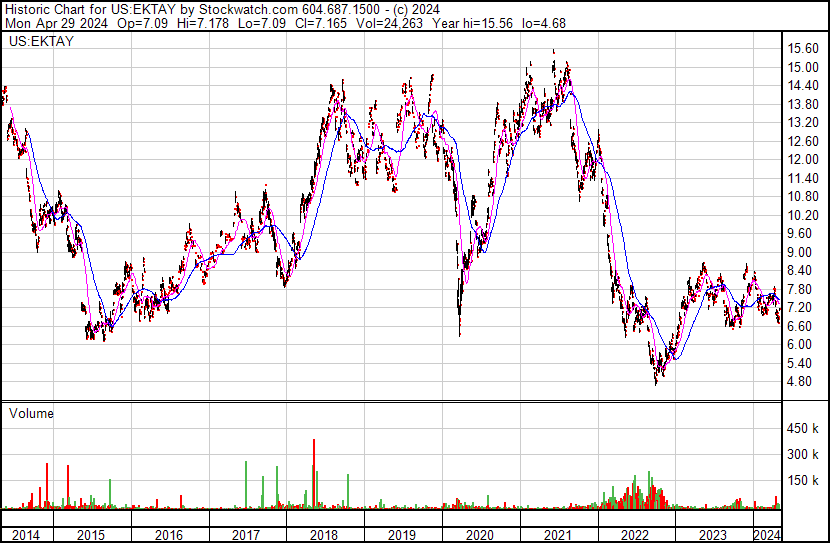Click the 7.20 price axis label
The height and width of the screenshot is (543, 830).
click(800, 307)
